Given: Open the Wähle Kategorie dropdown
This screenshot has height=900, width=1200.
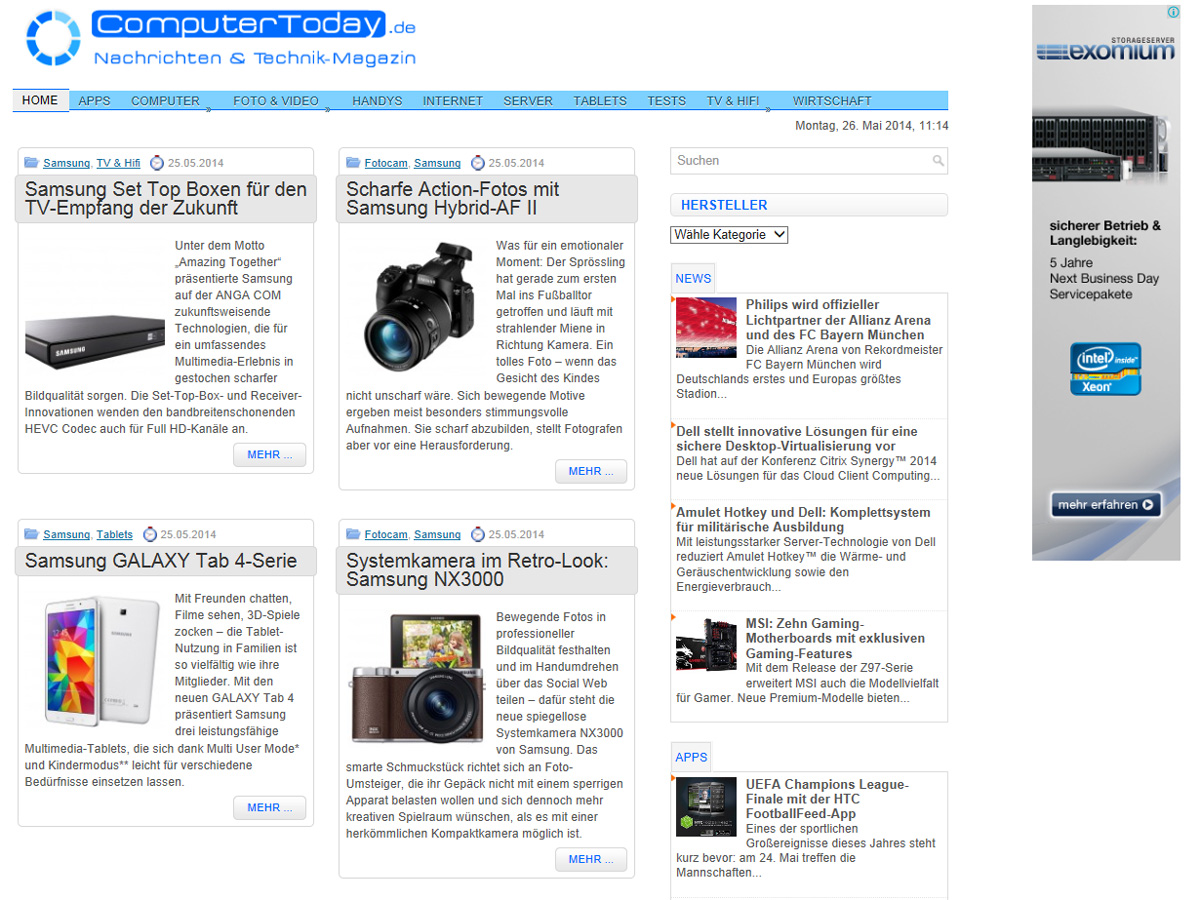Looking at the screenshot, I should click(729, 235).
